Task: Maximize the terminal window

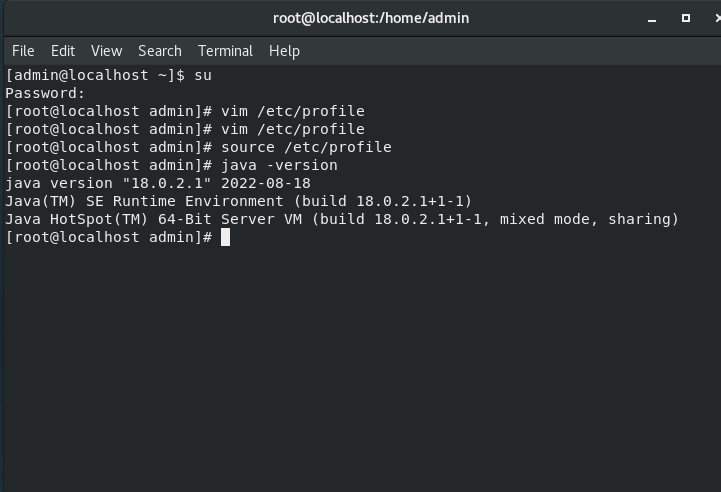Action: click(x=686, y=18)
